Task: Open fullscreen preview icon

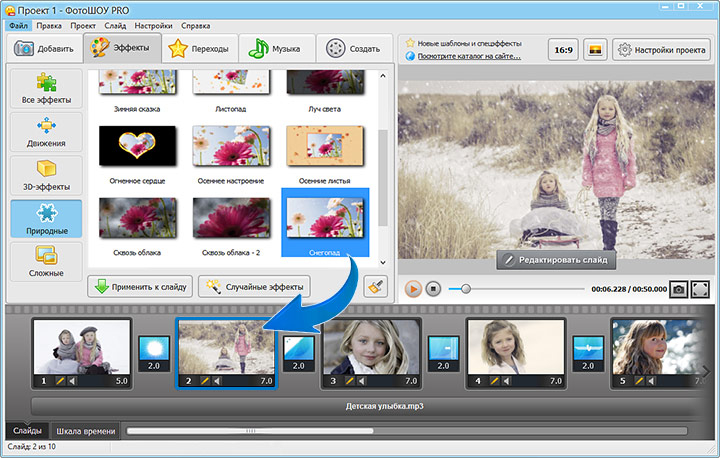Action: 700,289
